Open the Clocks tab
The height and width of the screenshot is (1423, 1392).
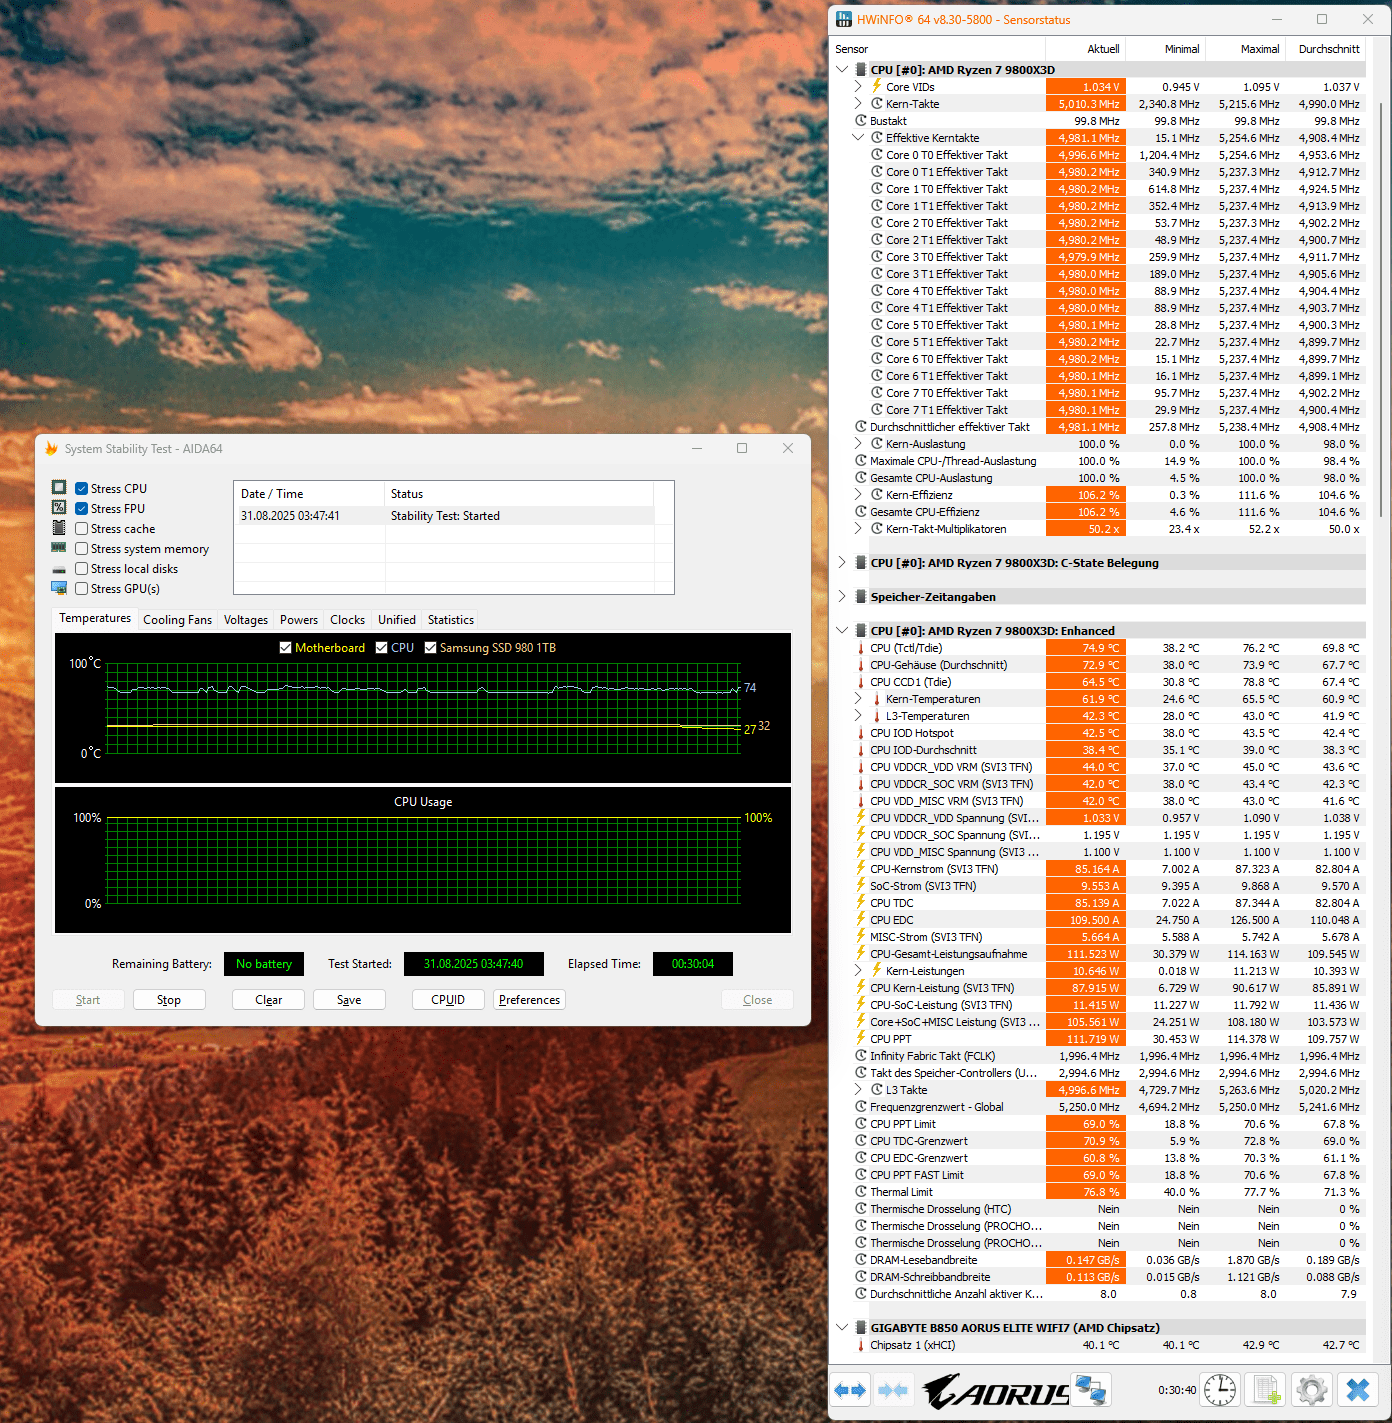coord(347,620)
